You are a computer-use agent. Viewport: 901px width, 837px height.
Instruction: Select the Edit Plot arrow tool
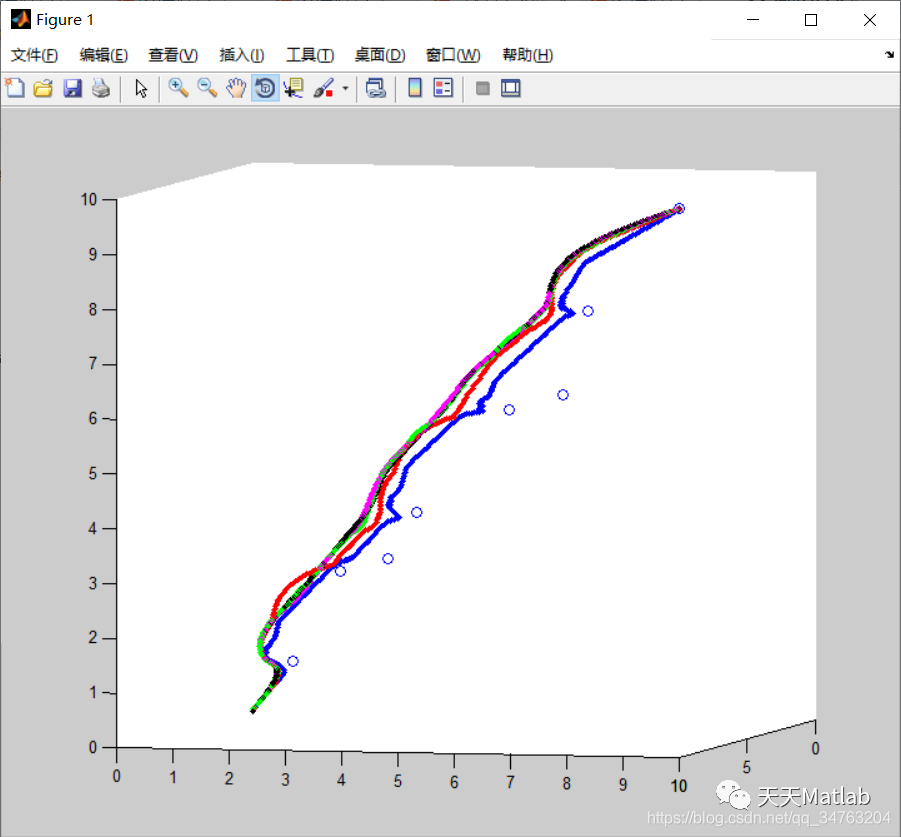[141, 88]
